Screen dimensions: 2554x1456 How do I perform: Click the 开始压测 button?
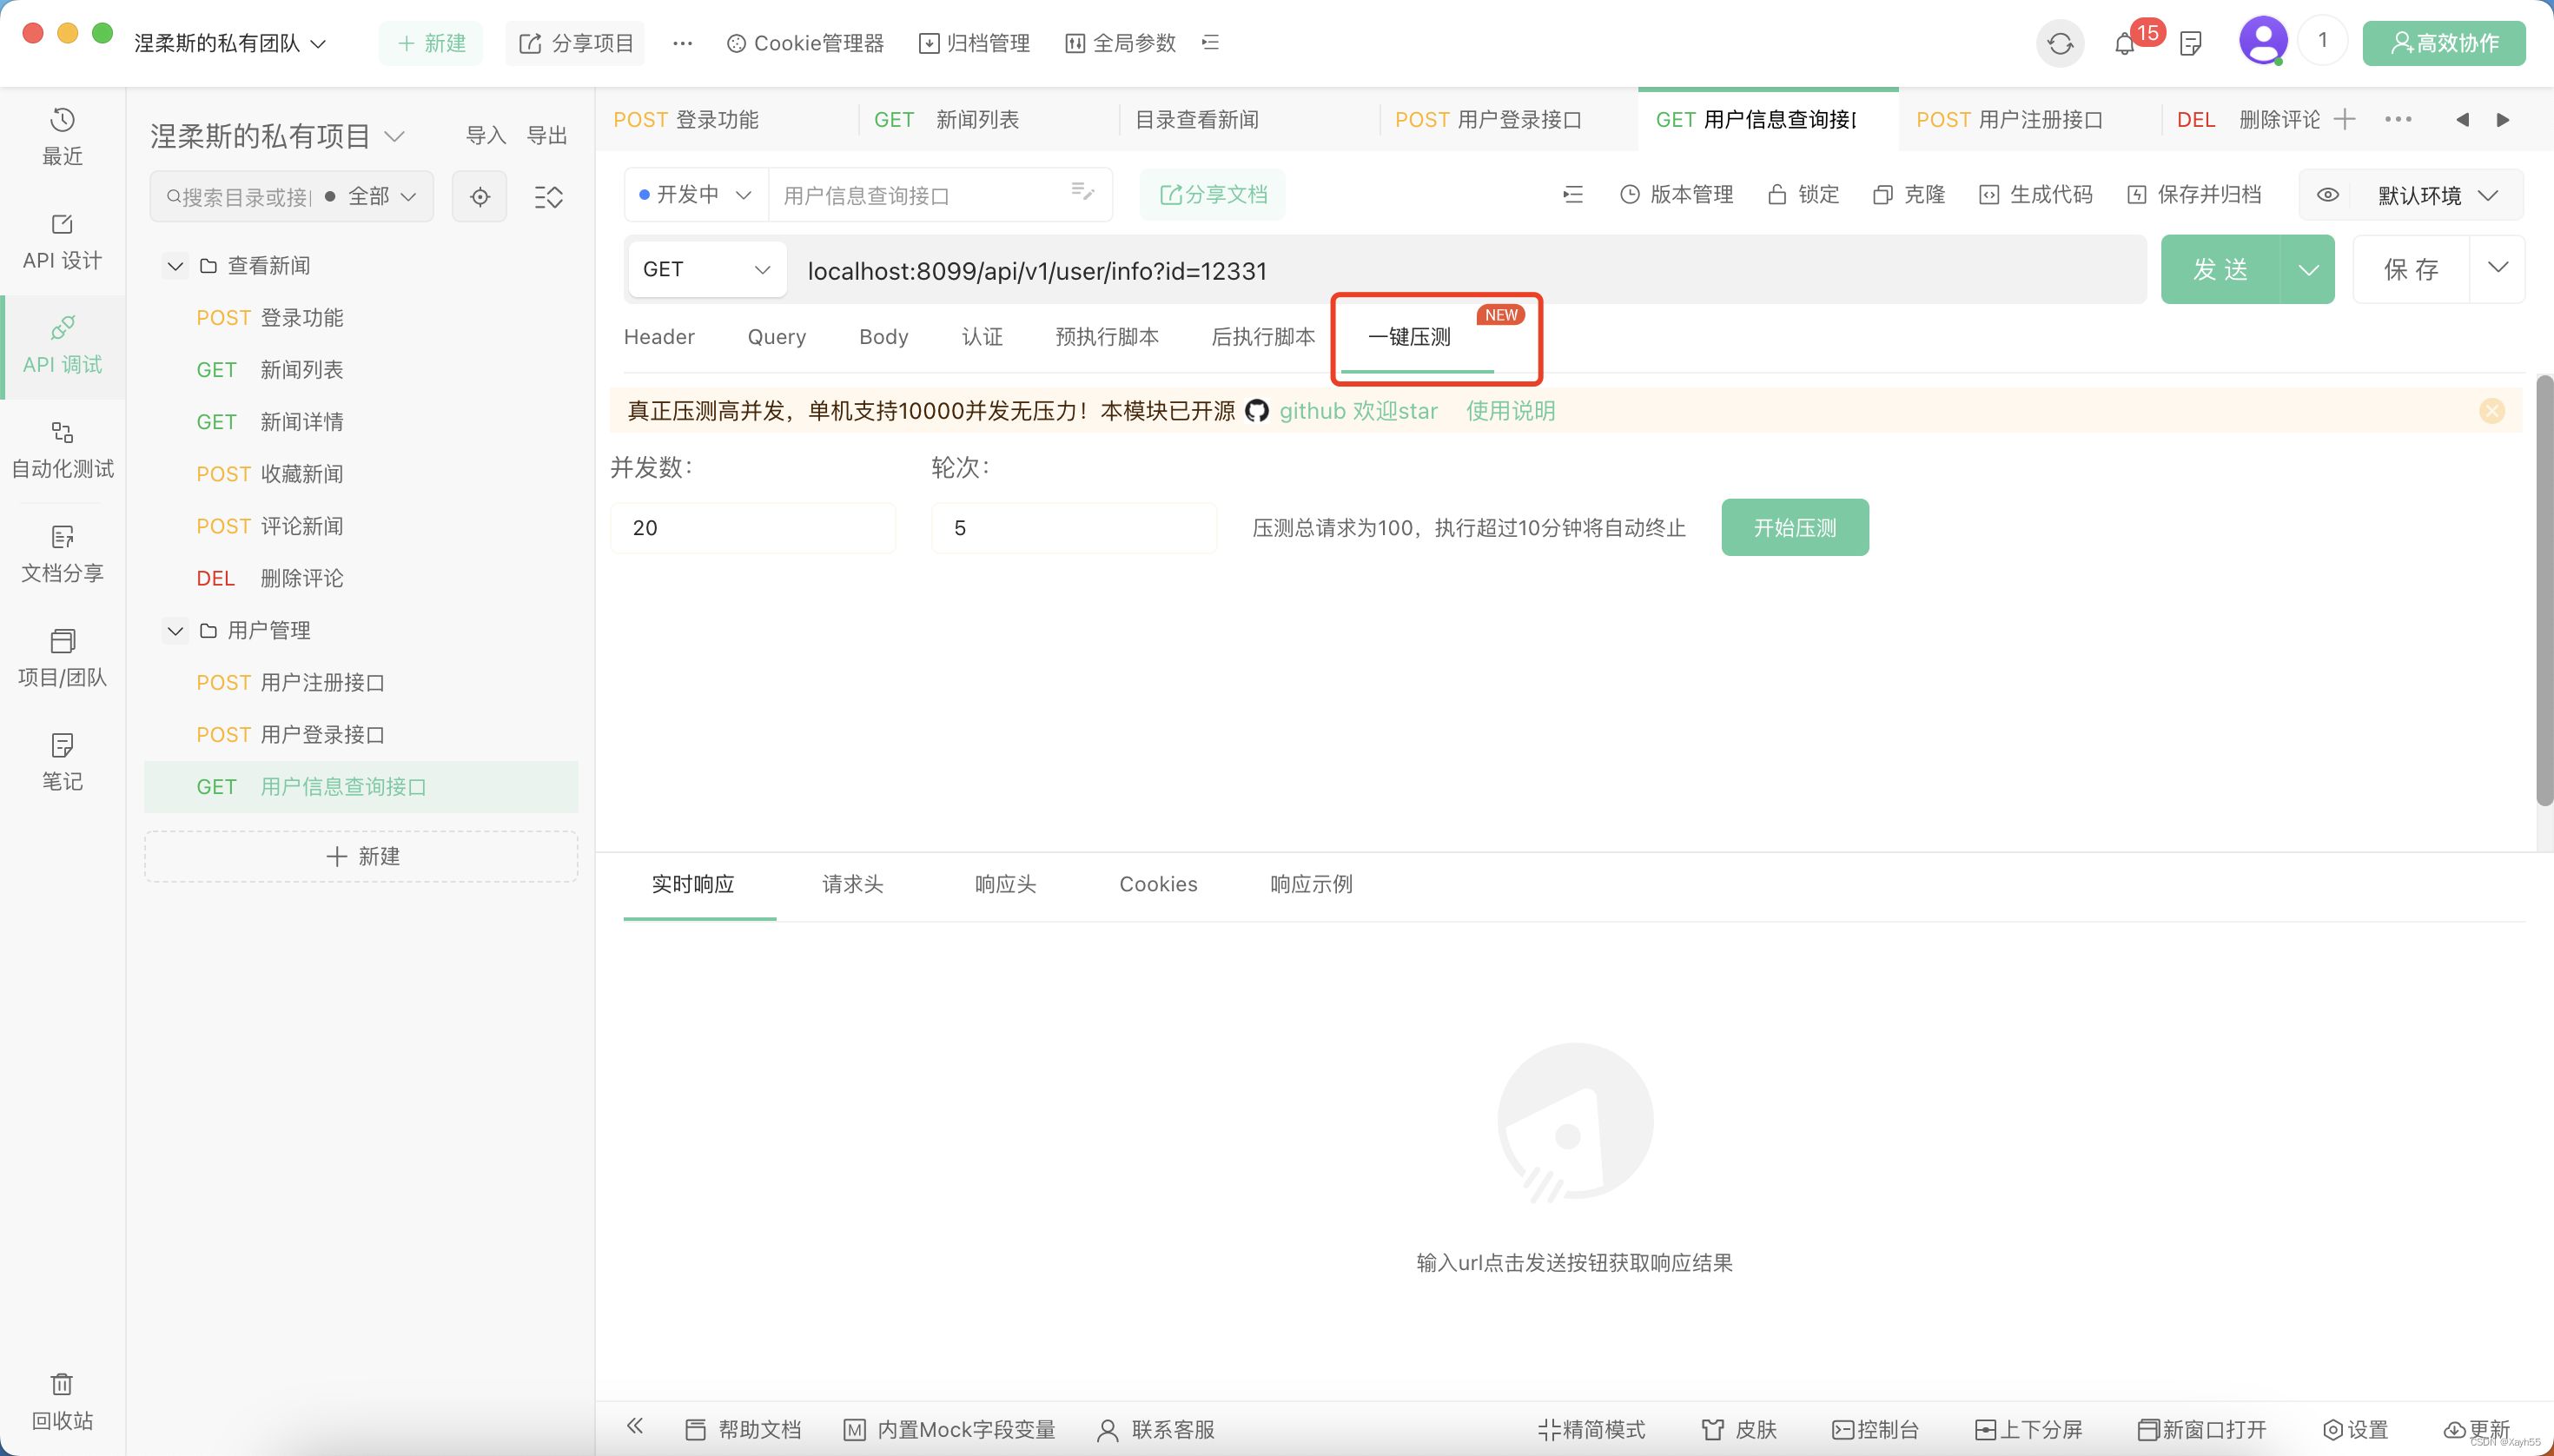coord(1794,527)
